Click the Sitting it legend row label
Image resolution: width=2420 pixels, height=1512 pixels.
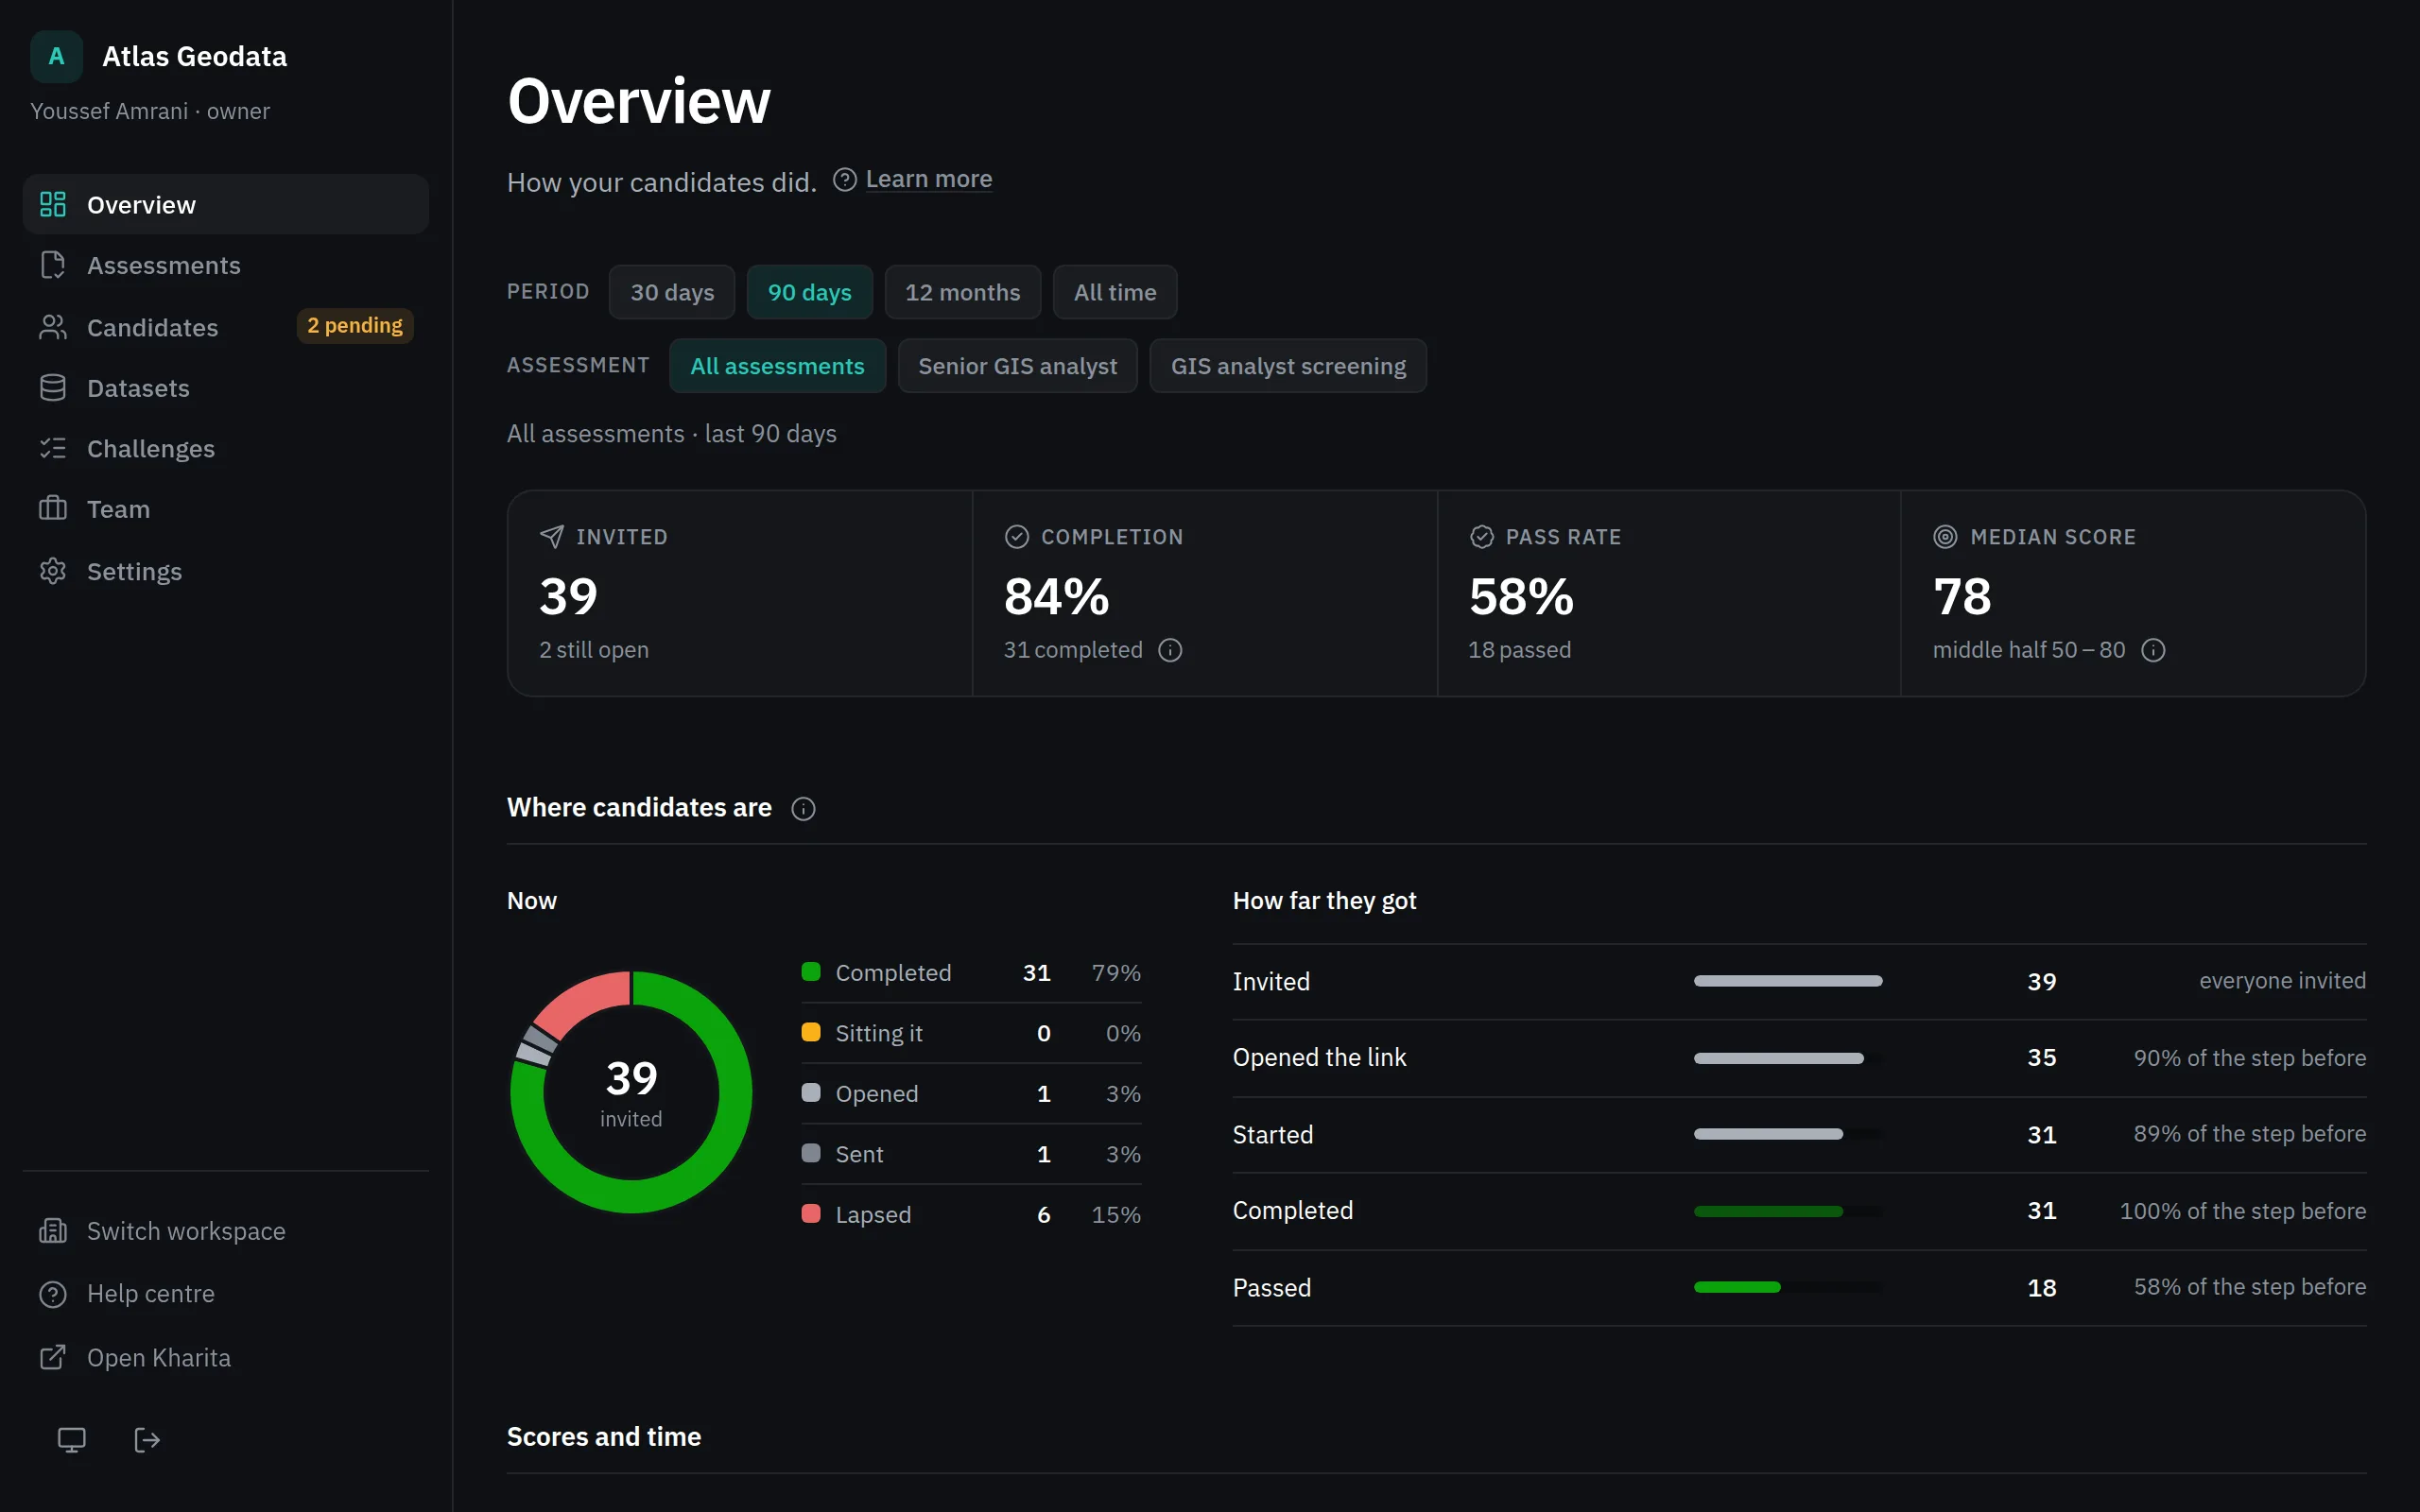878,1033
